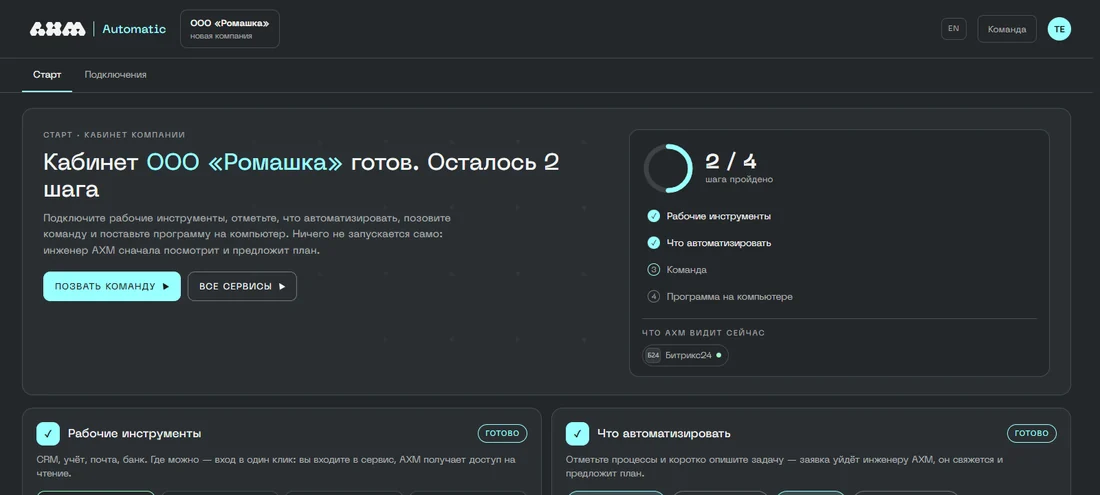
Task: Click the step 4 circle for Программа на компьютере
Action: (653, 297)
